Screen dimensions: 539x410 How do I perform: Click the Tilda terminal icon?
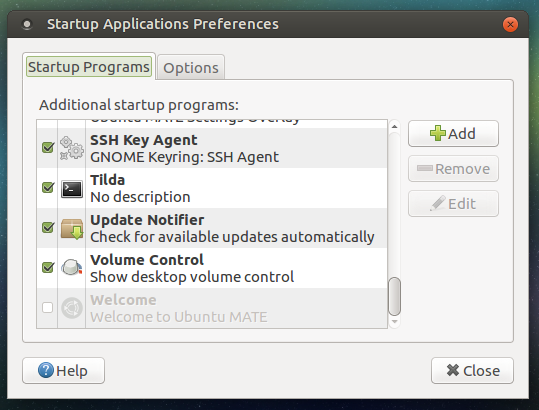[x=72, y=189]
